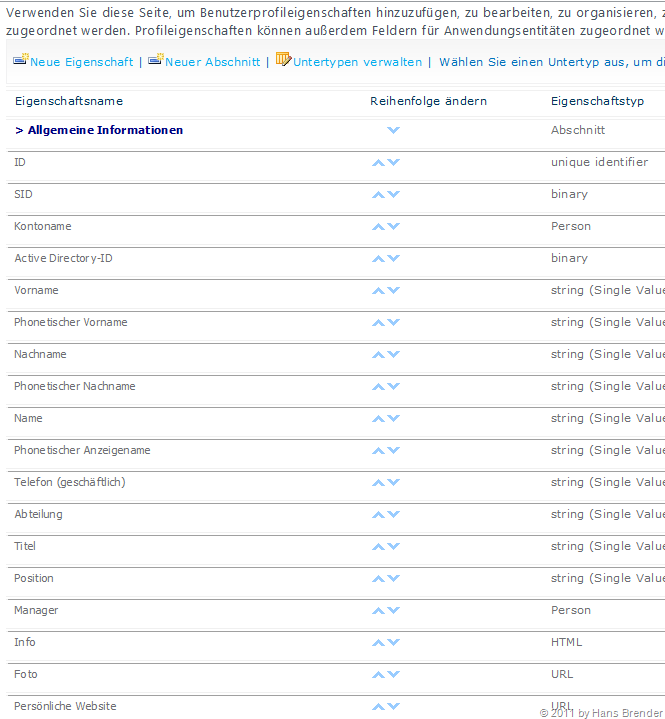Move Nachname property down
This screenshot has width=665, height=719.
[x=393, y=355]
